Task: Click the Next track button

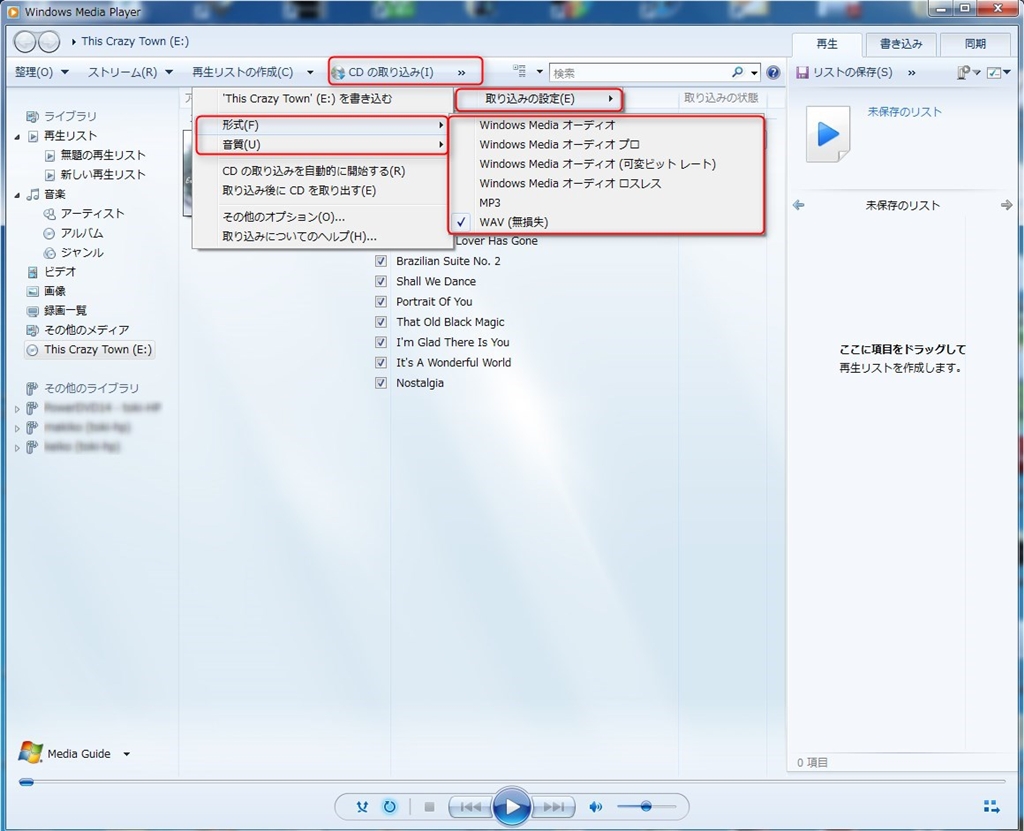Action: (553, 807)
